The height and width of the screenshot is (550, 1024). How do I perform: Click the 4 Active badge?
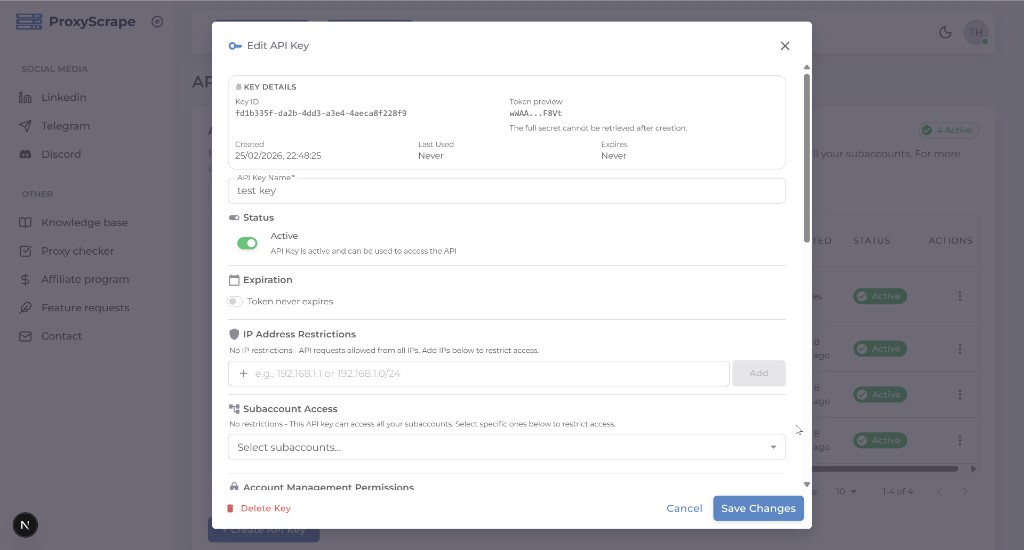947,130
